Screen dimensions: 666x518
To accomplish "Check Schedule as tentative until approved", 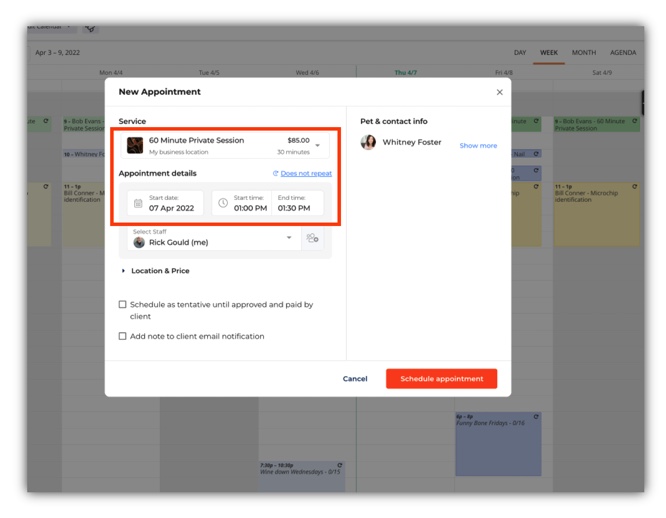I will point(122,304).
